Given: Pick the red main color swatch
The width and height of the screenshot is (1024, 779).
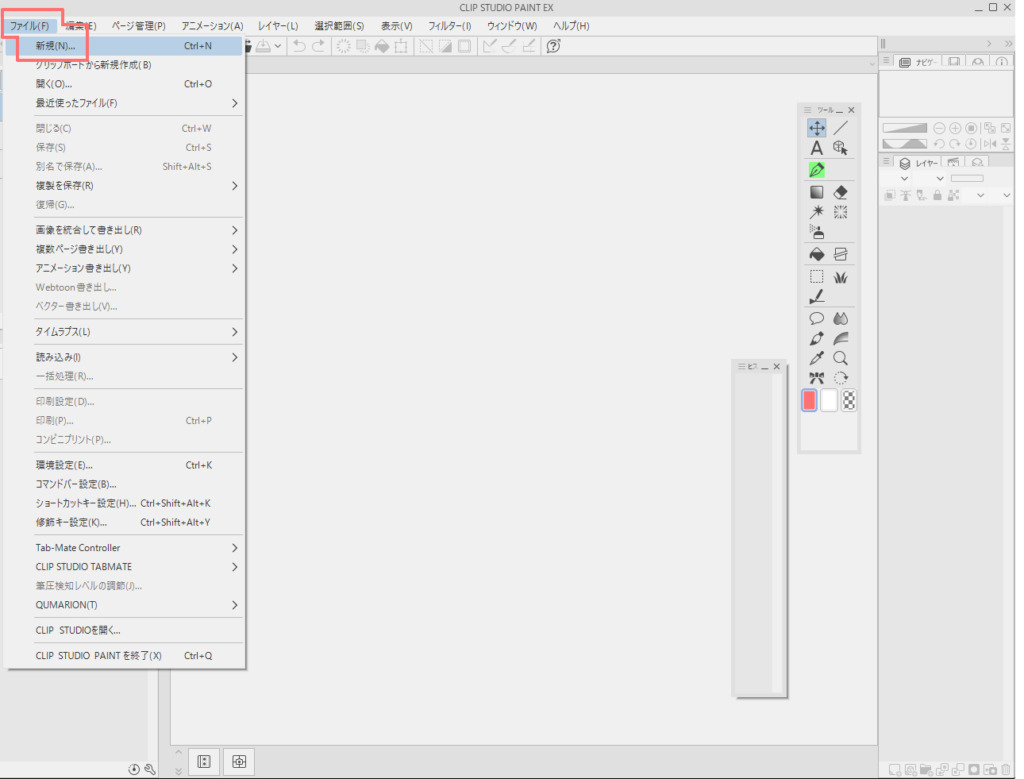Looking at the screenshot, I should pos(809,400).
